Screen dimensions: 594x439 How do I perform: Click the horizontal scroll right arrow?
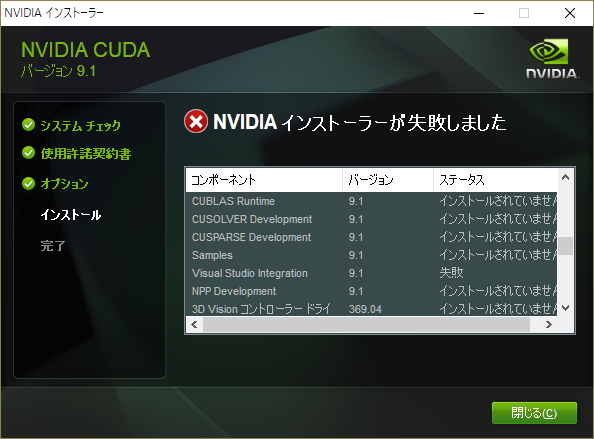pyautogui.click(x=548, y=325)
